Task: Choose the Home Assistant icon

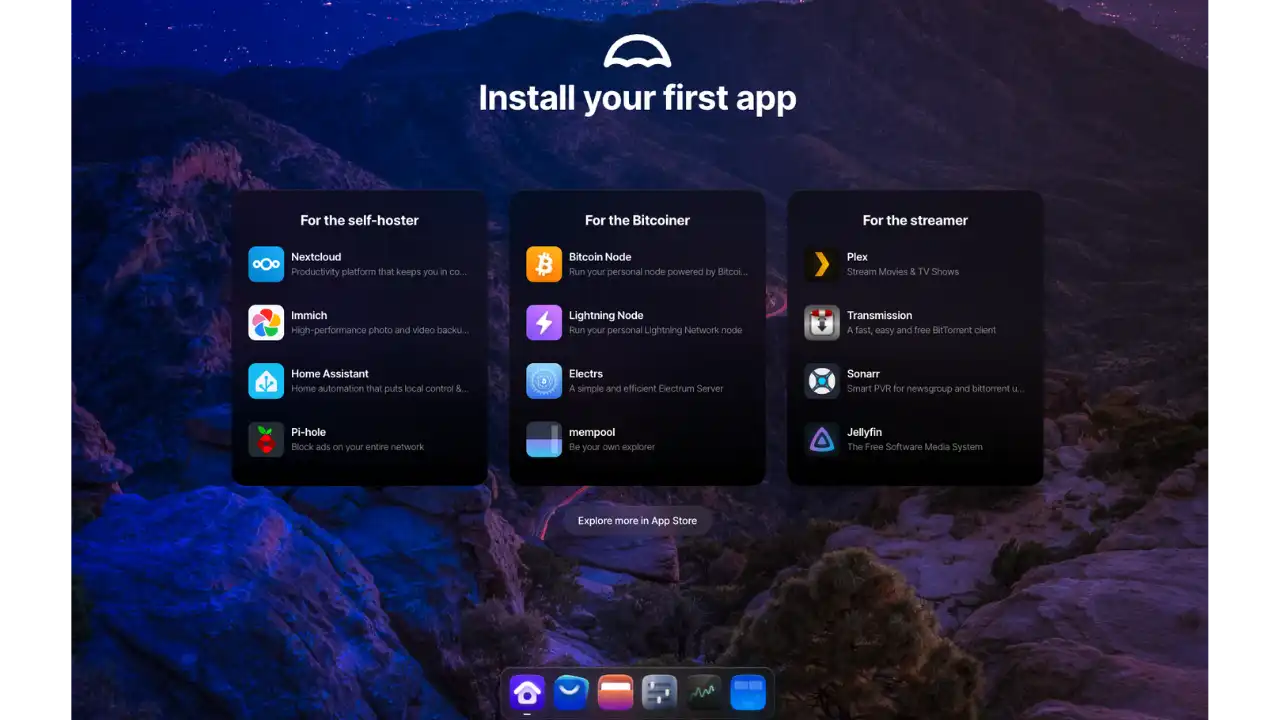Action: pyautogui.click(x=266, y=381)
